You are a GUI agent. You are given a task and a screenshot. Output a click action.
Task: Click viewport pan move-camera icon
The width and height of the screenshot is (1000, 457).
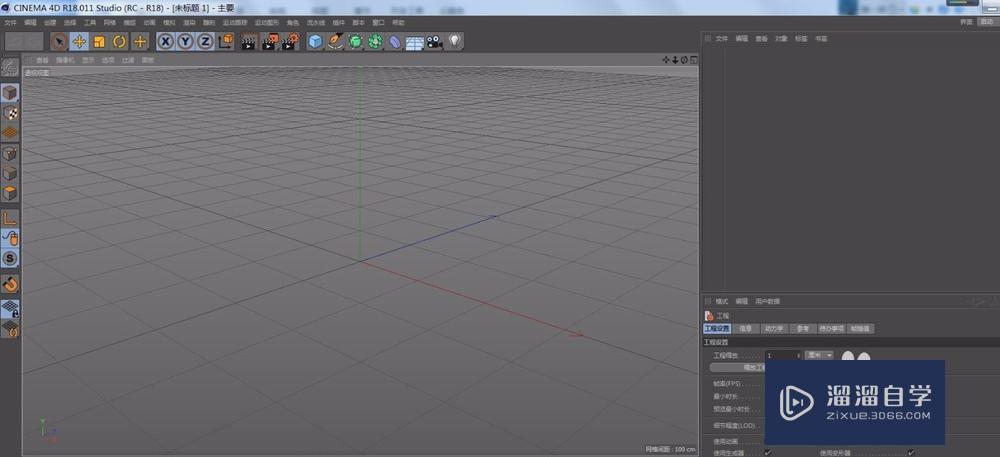click(666, 60)
